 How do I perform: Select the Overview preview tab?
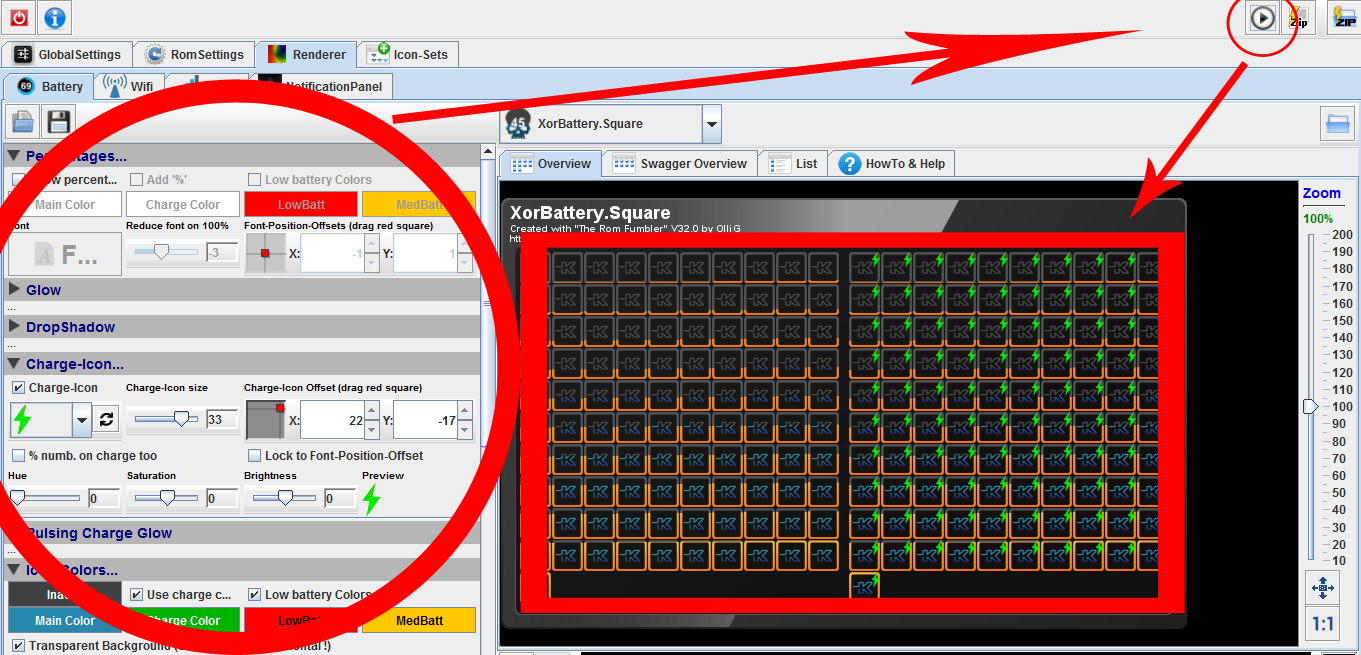[x=551, y=164]
